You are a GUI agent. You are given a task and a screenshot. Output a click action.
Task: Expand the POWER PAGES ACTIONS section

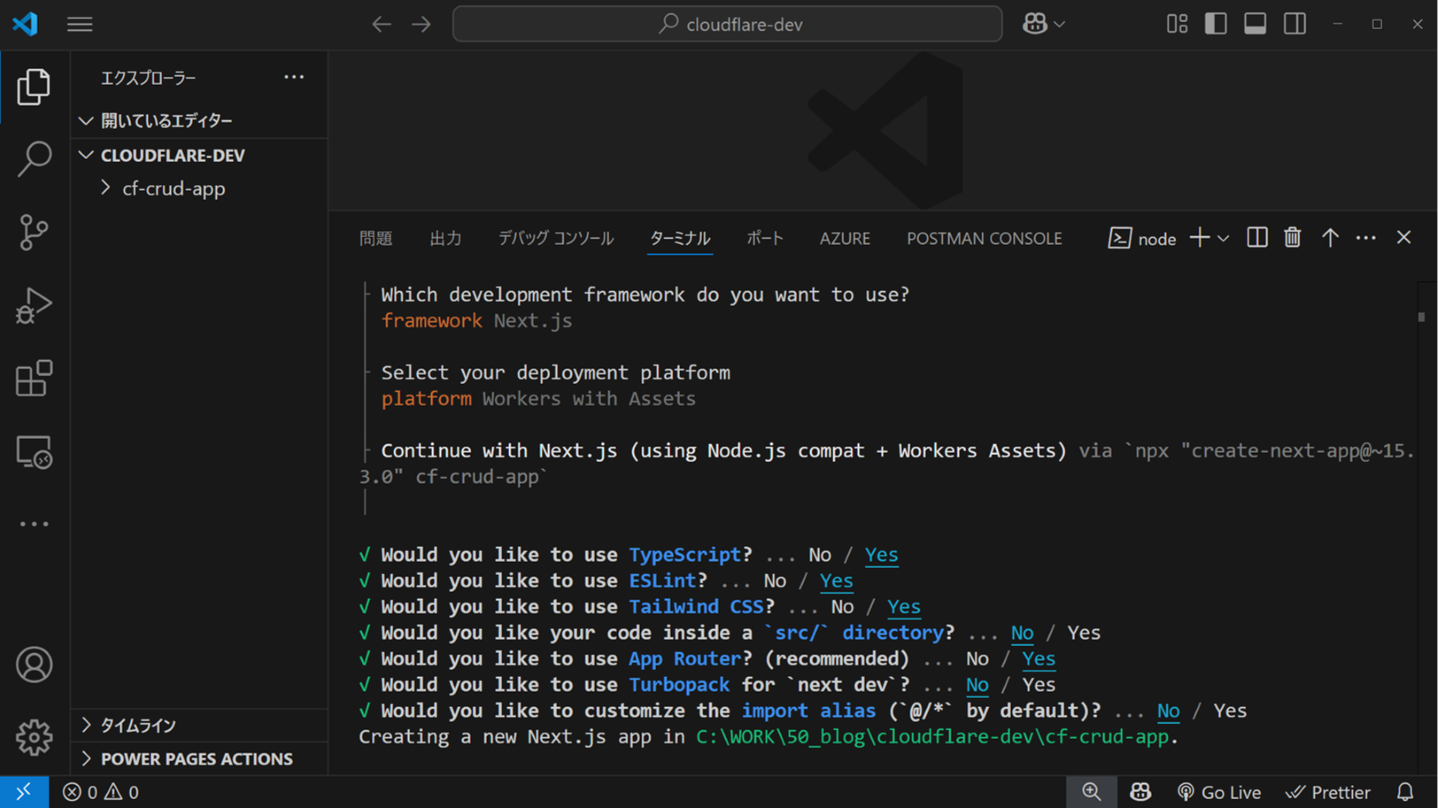pos(199,759)
